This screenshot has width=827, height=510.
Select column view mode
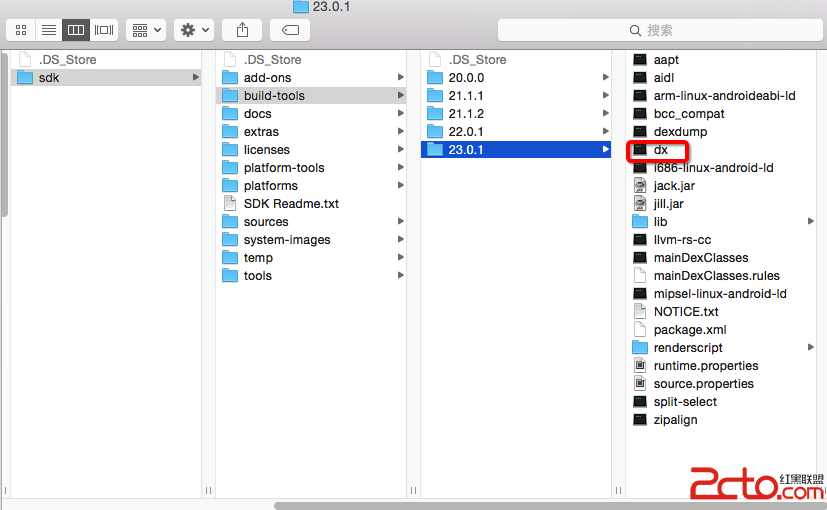tap(76, 30)
